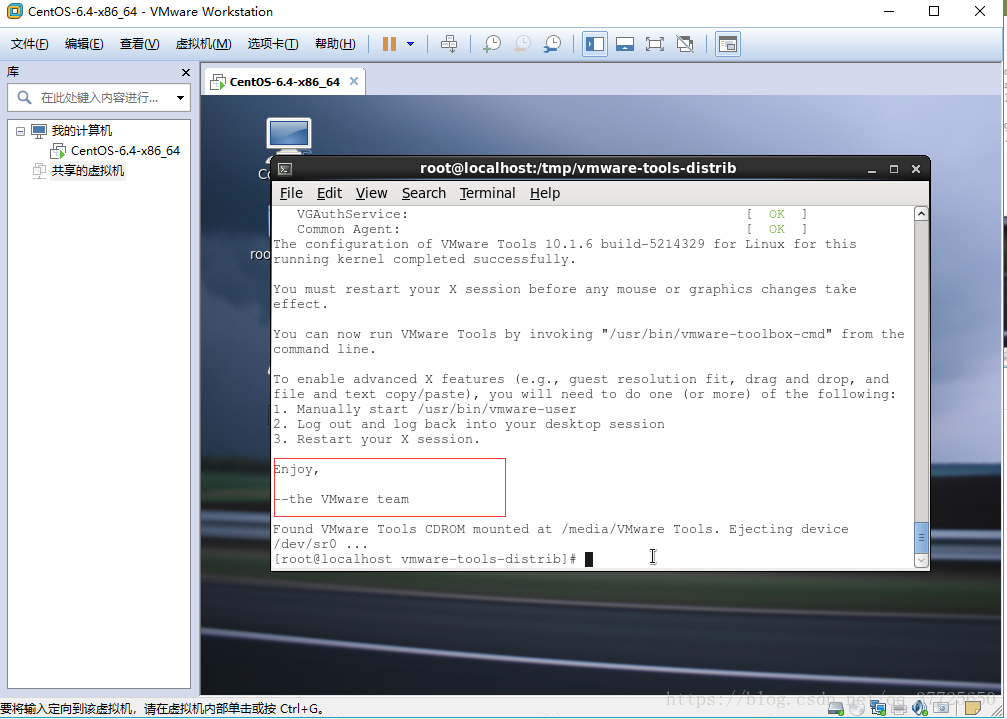Open the 编辑(E) menu
Image resolution: width=1007 pixels, height=719 pixels.
point(84,44)
